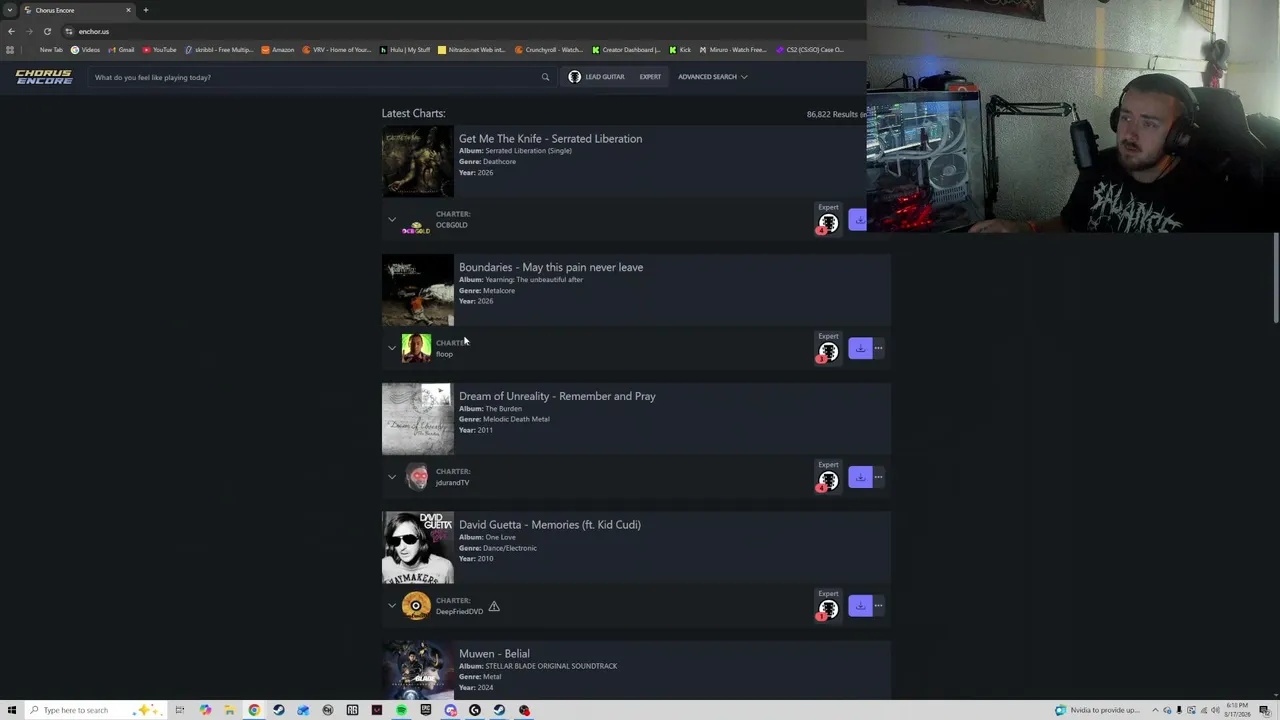The image size is (1280, 720).
Task: Open the browser tab list dropdown
Action: (x=10, y=10)
